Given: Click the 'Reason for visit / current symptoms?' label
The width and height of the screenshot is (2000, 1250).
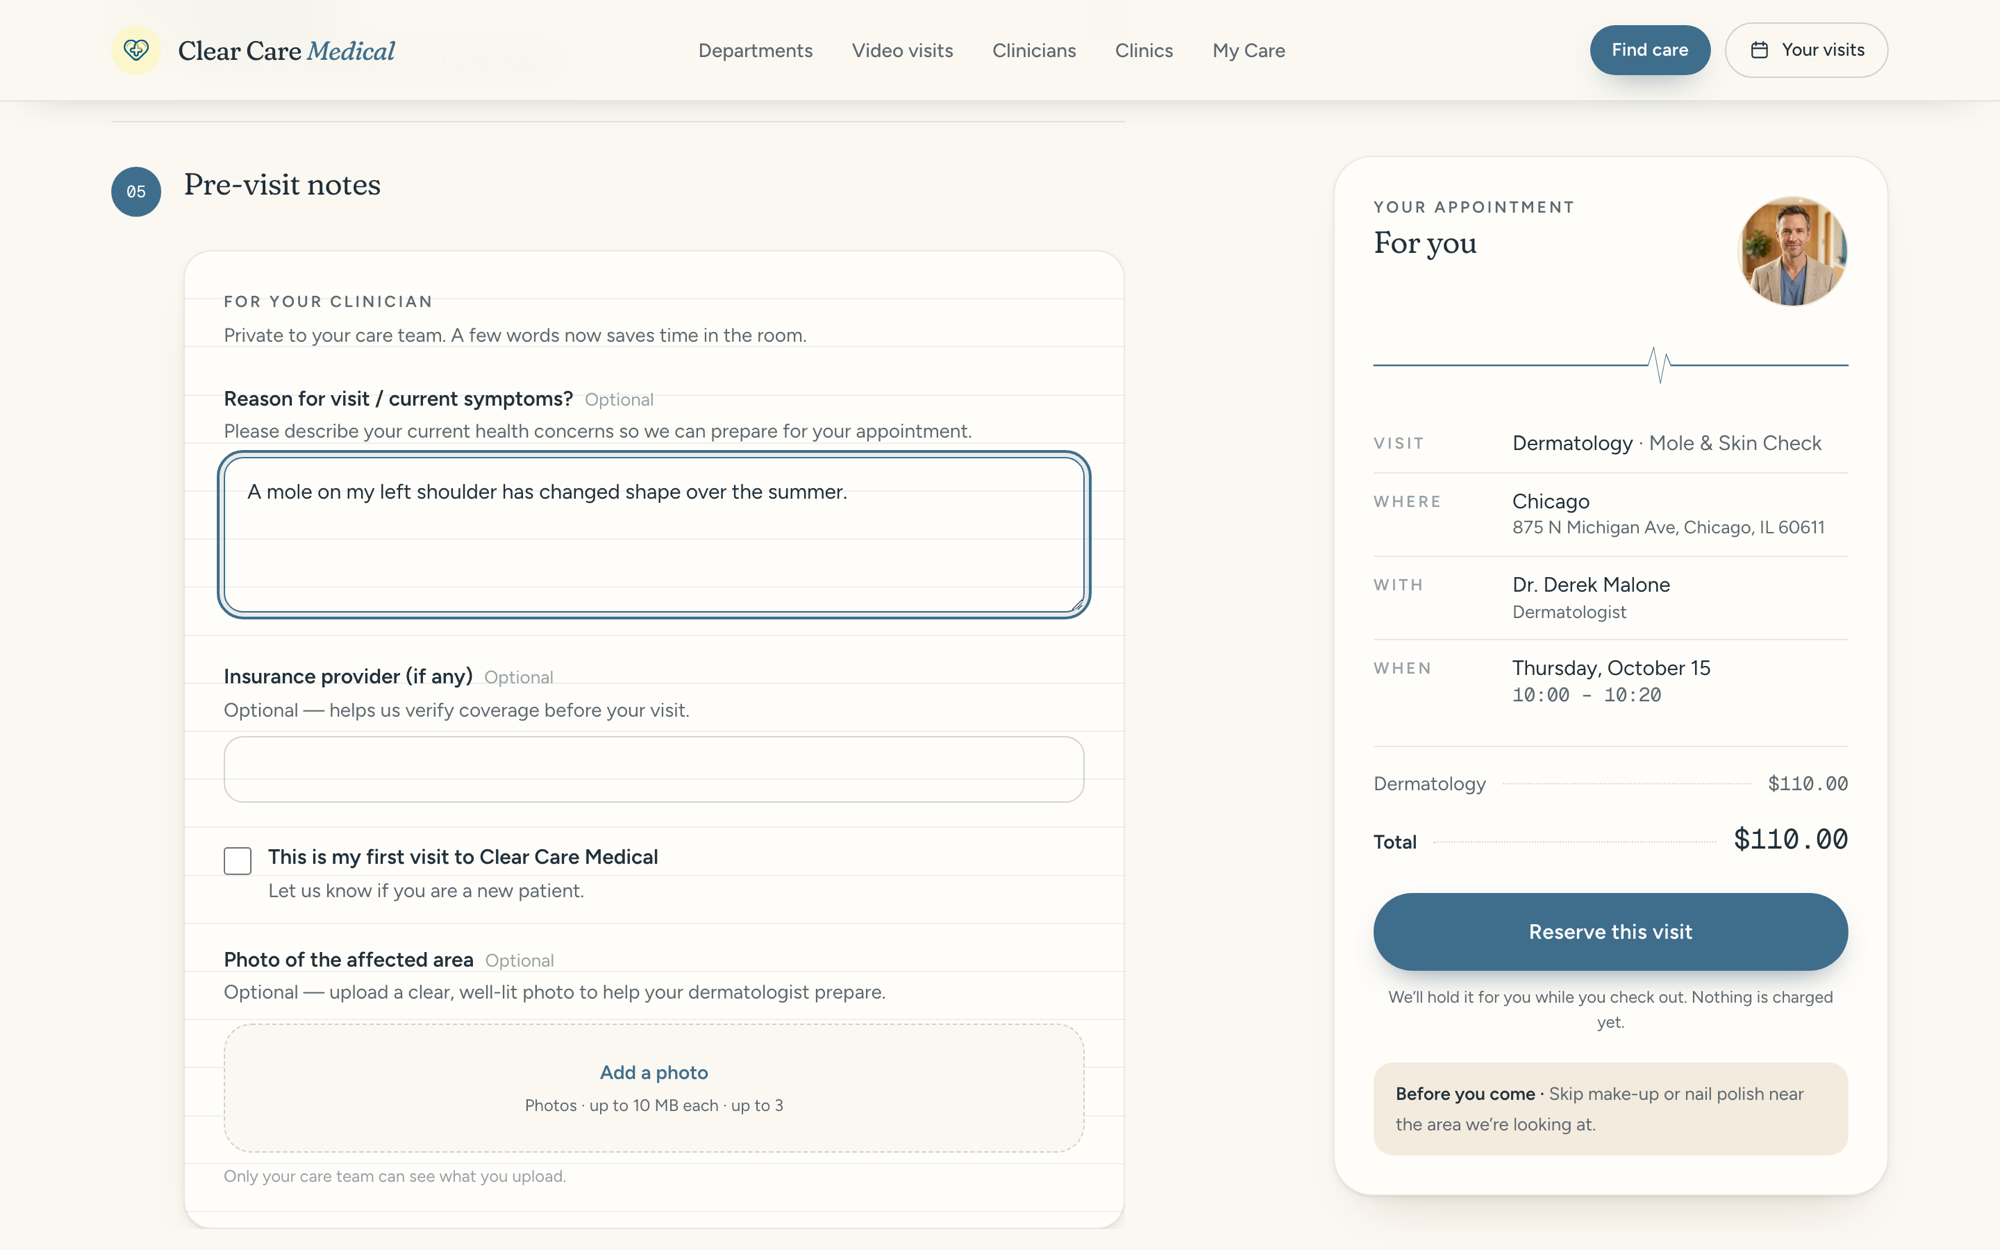Looking at the screenshot, I should (x=398, y=399).
